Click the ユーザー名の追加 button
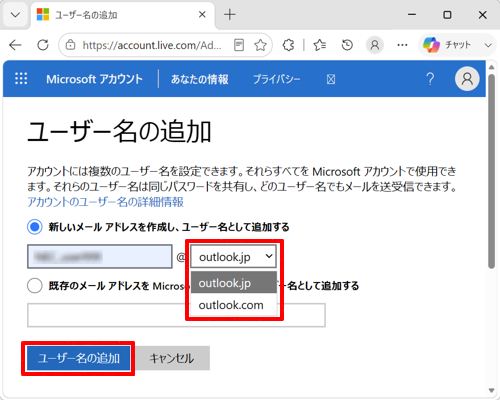The height and width of the screenshot is (400, 500). pyautogui.click(x=78, y=358)
